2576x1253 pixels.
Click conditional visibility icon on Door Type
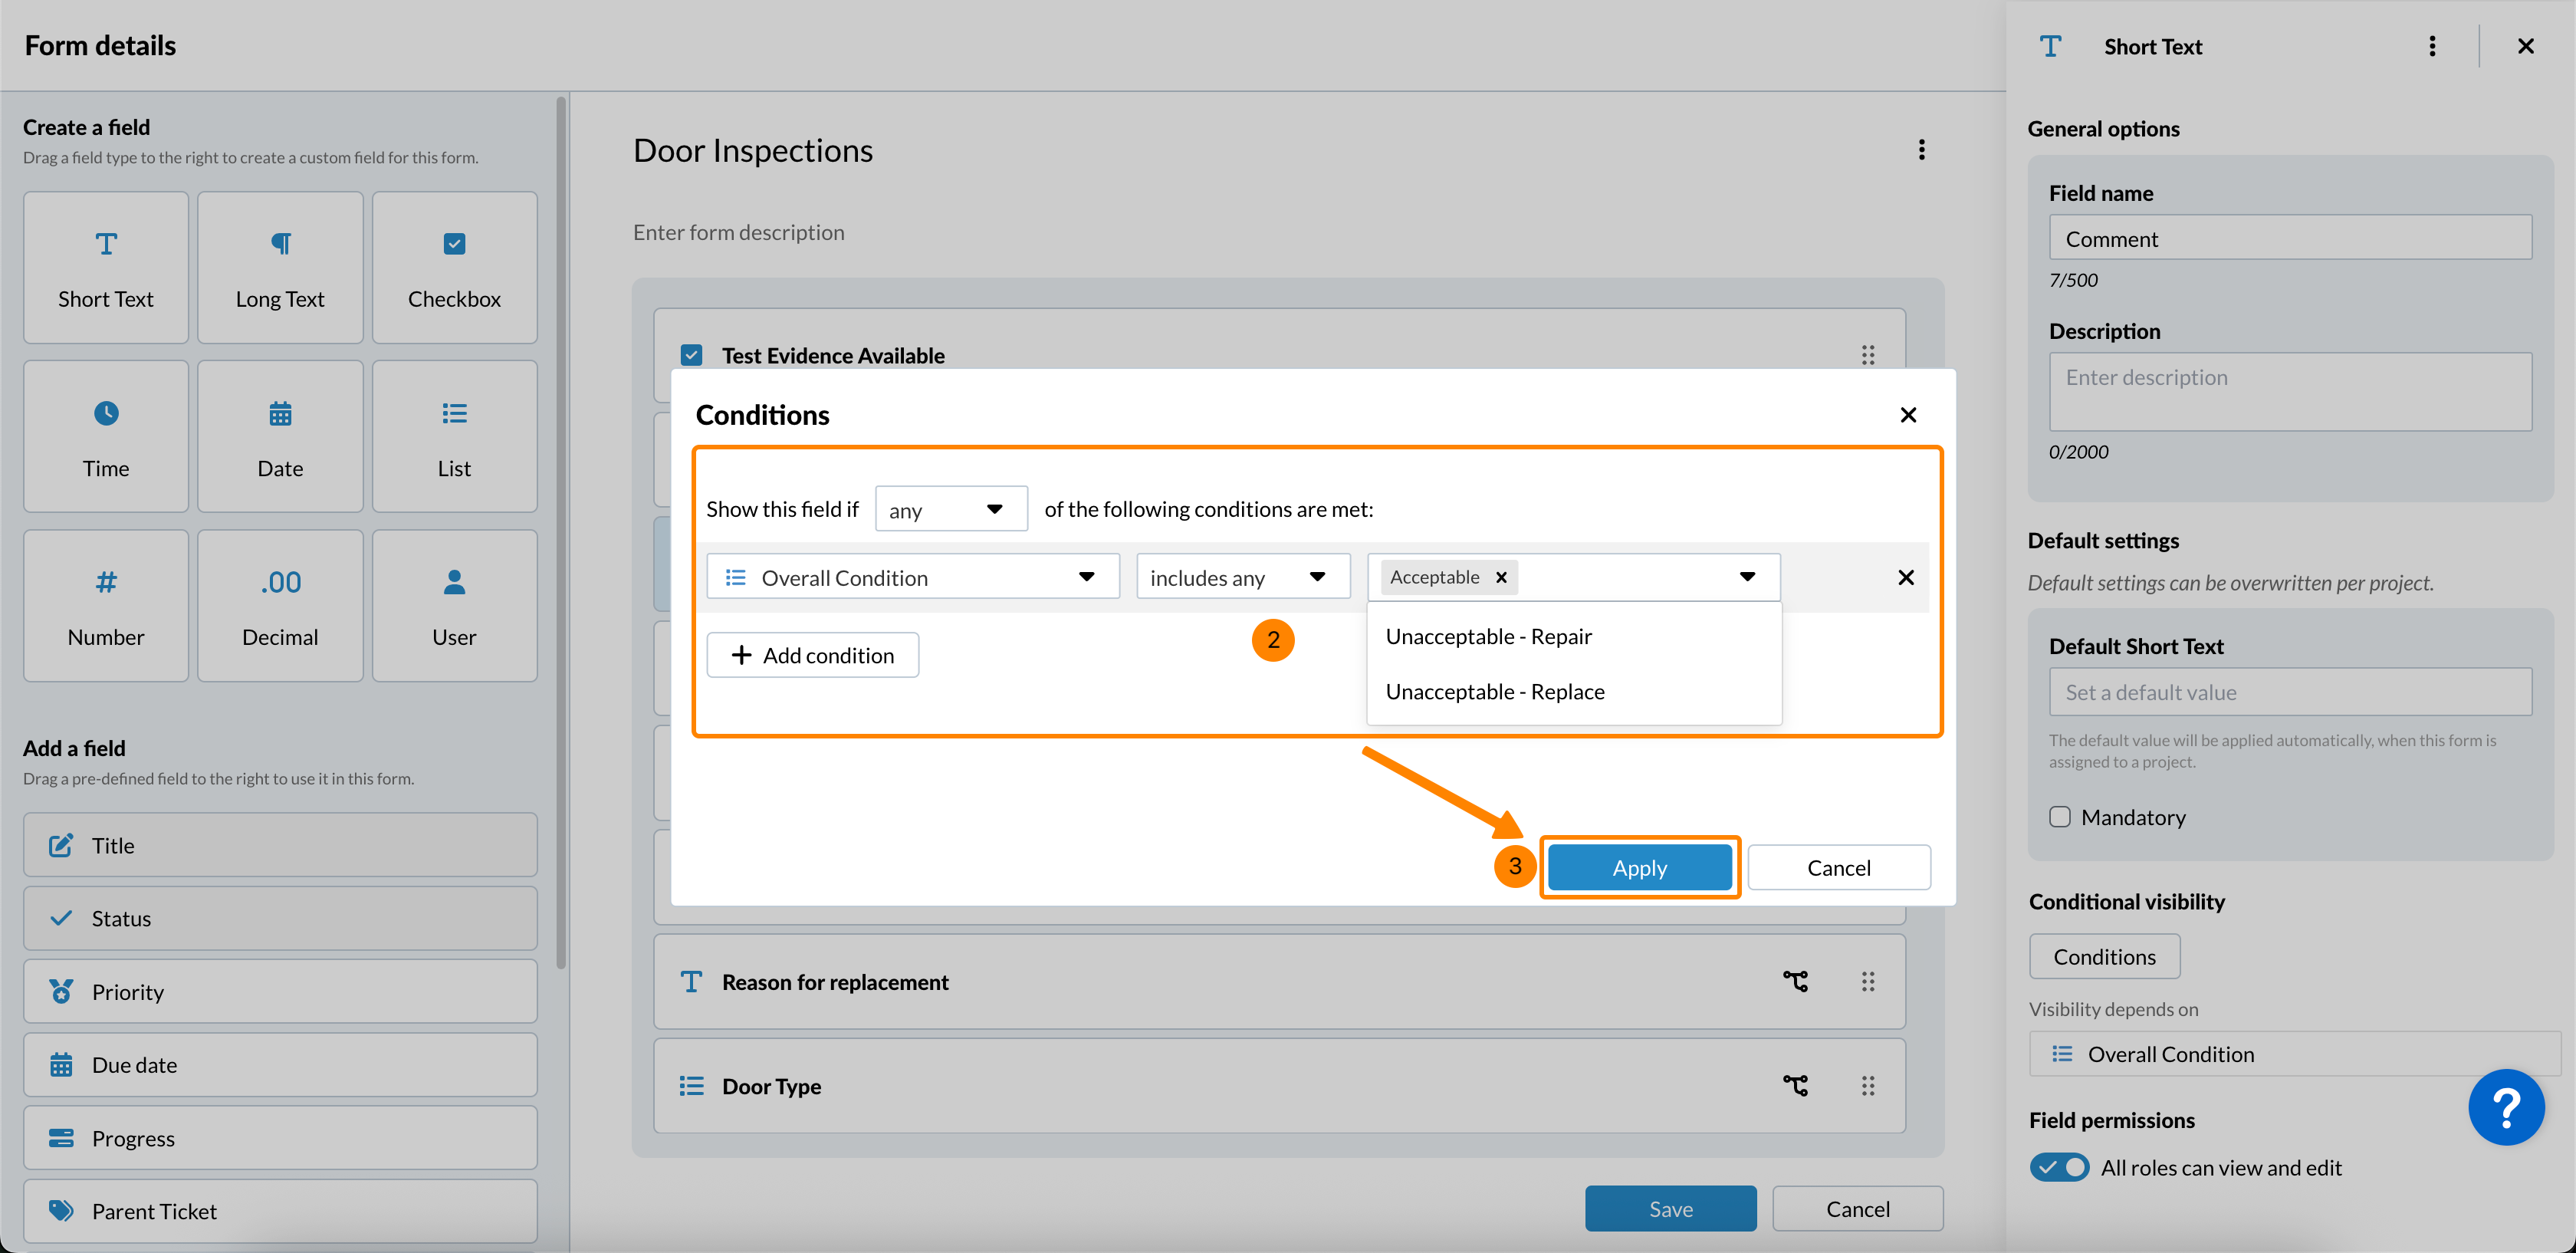1795,1086
